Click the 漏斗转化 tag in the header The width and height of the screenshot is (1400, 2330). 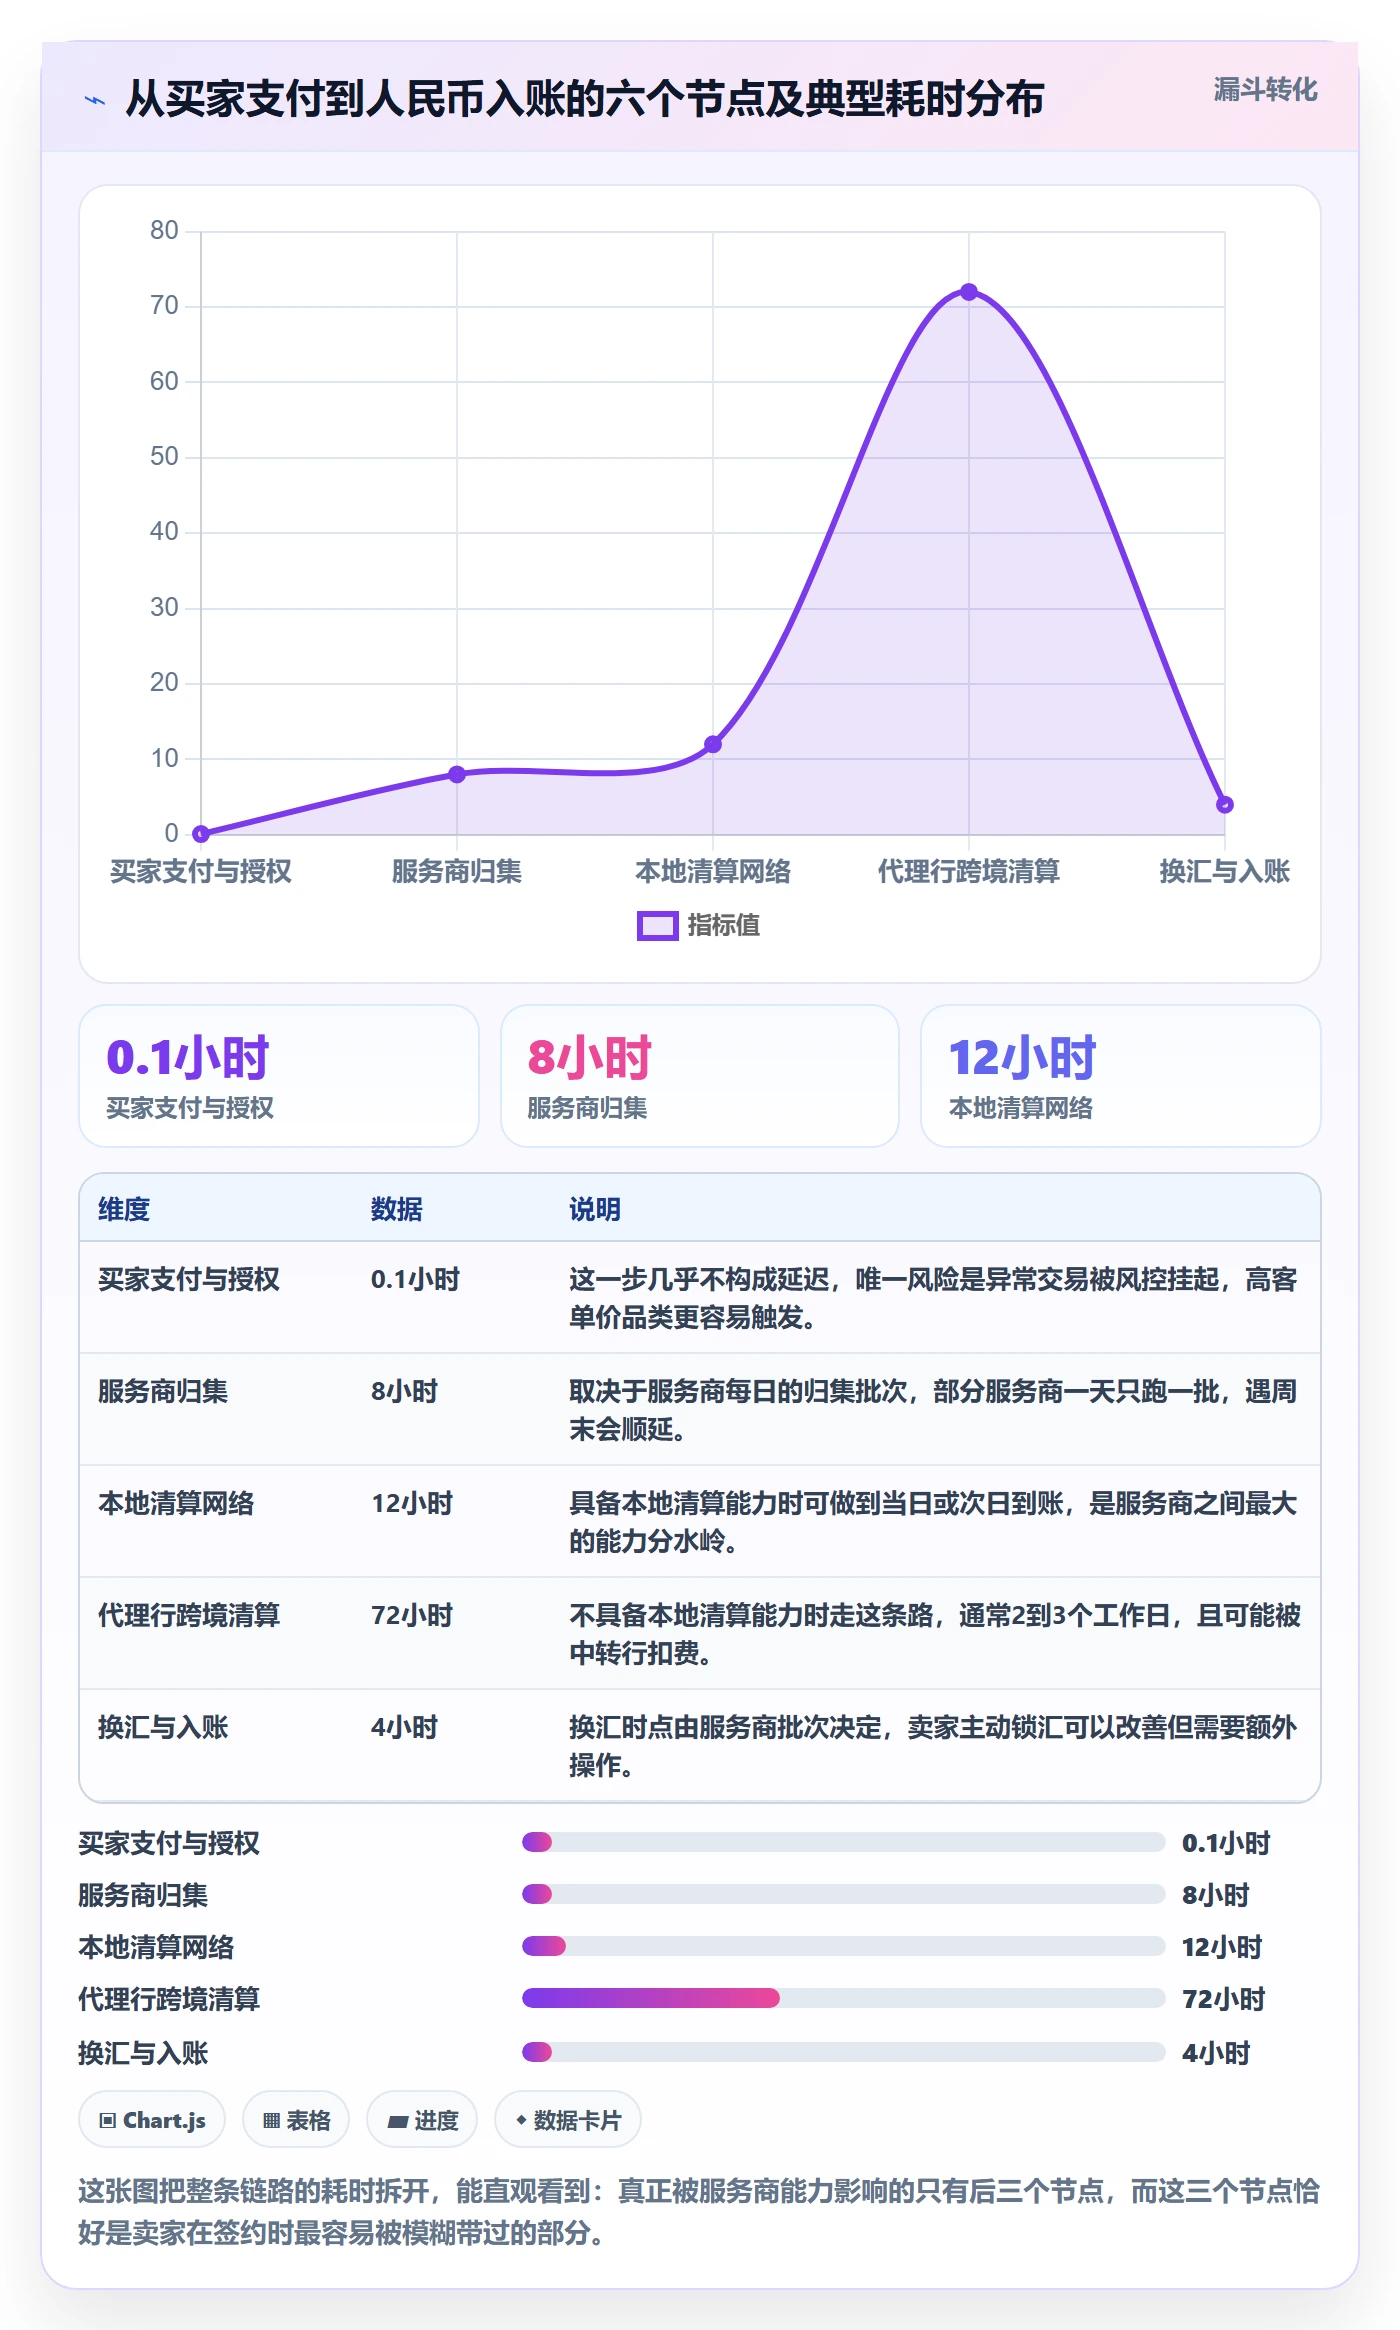pos(1265,90)
